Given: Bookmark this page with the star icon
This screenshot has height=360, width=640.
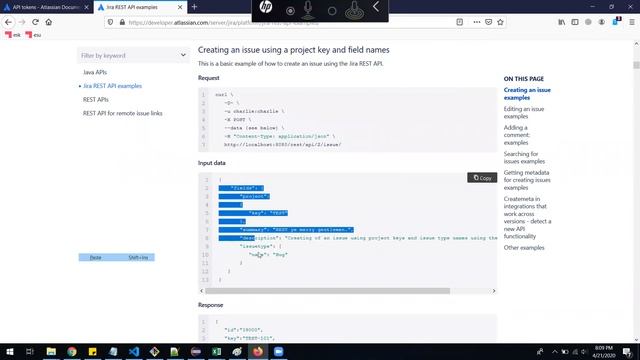Looking at the screenshot, I should pos(500,22).
